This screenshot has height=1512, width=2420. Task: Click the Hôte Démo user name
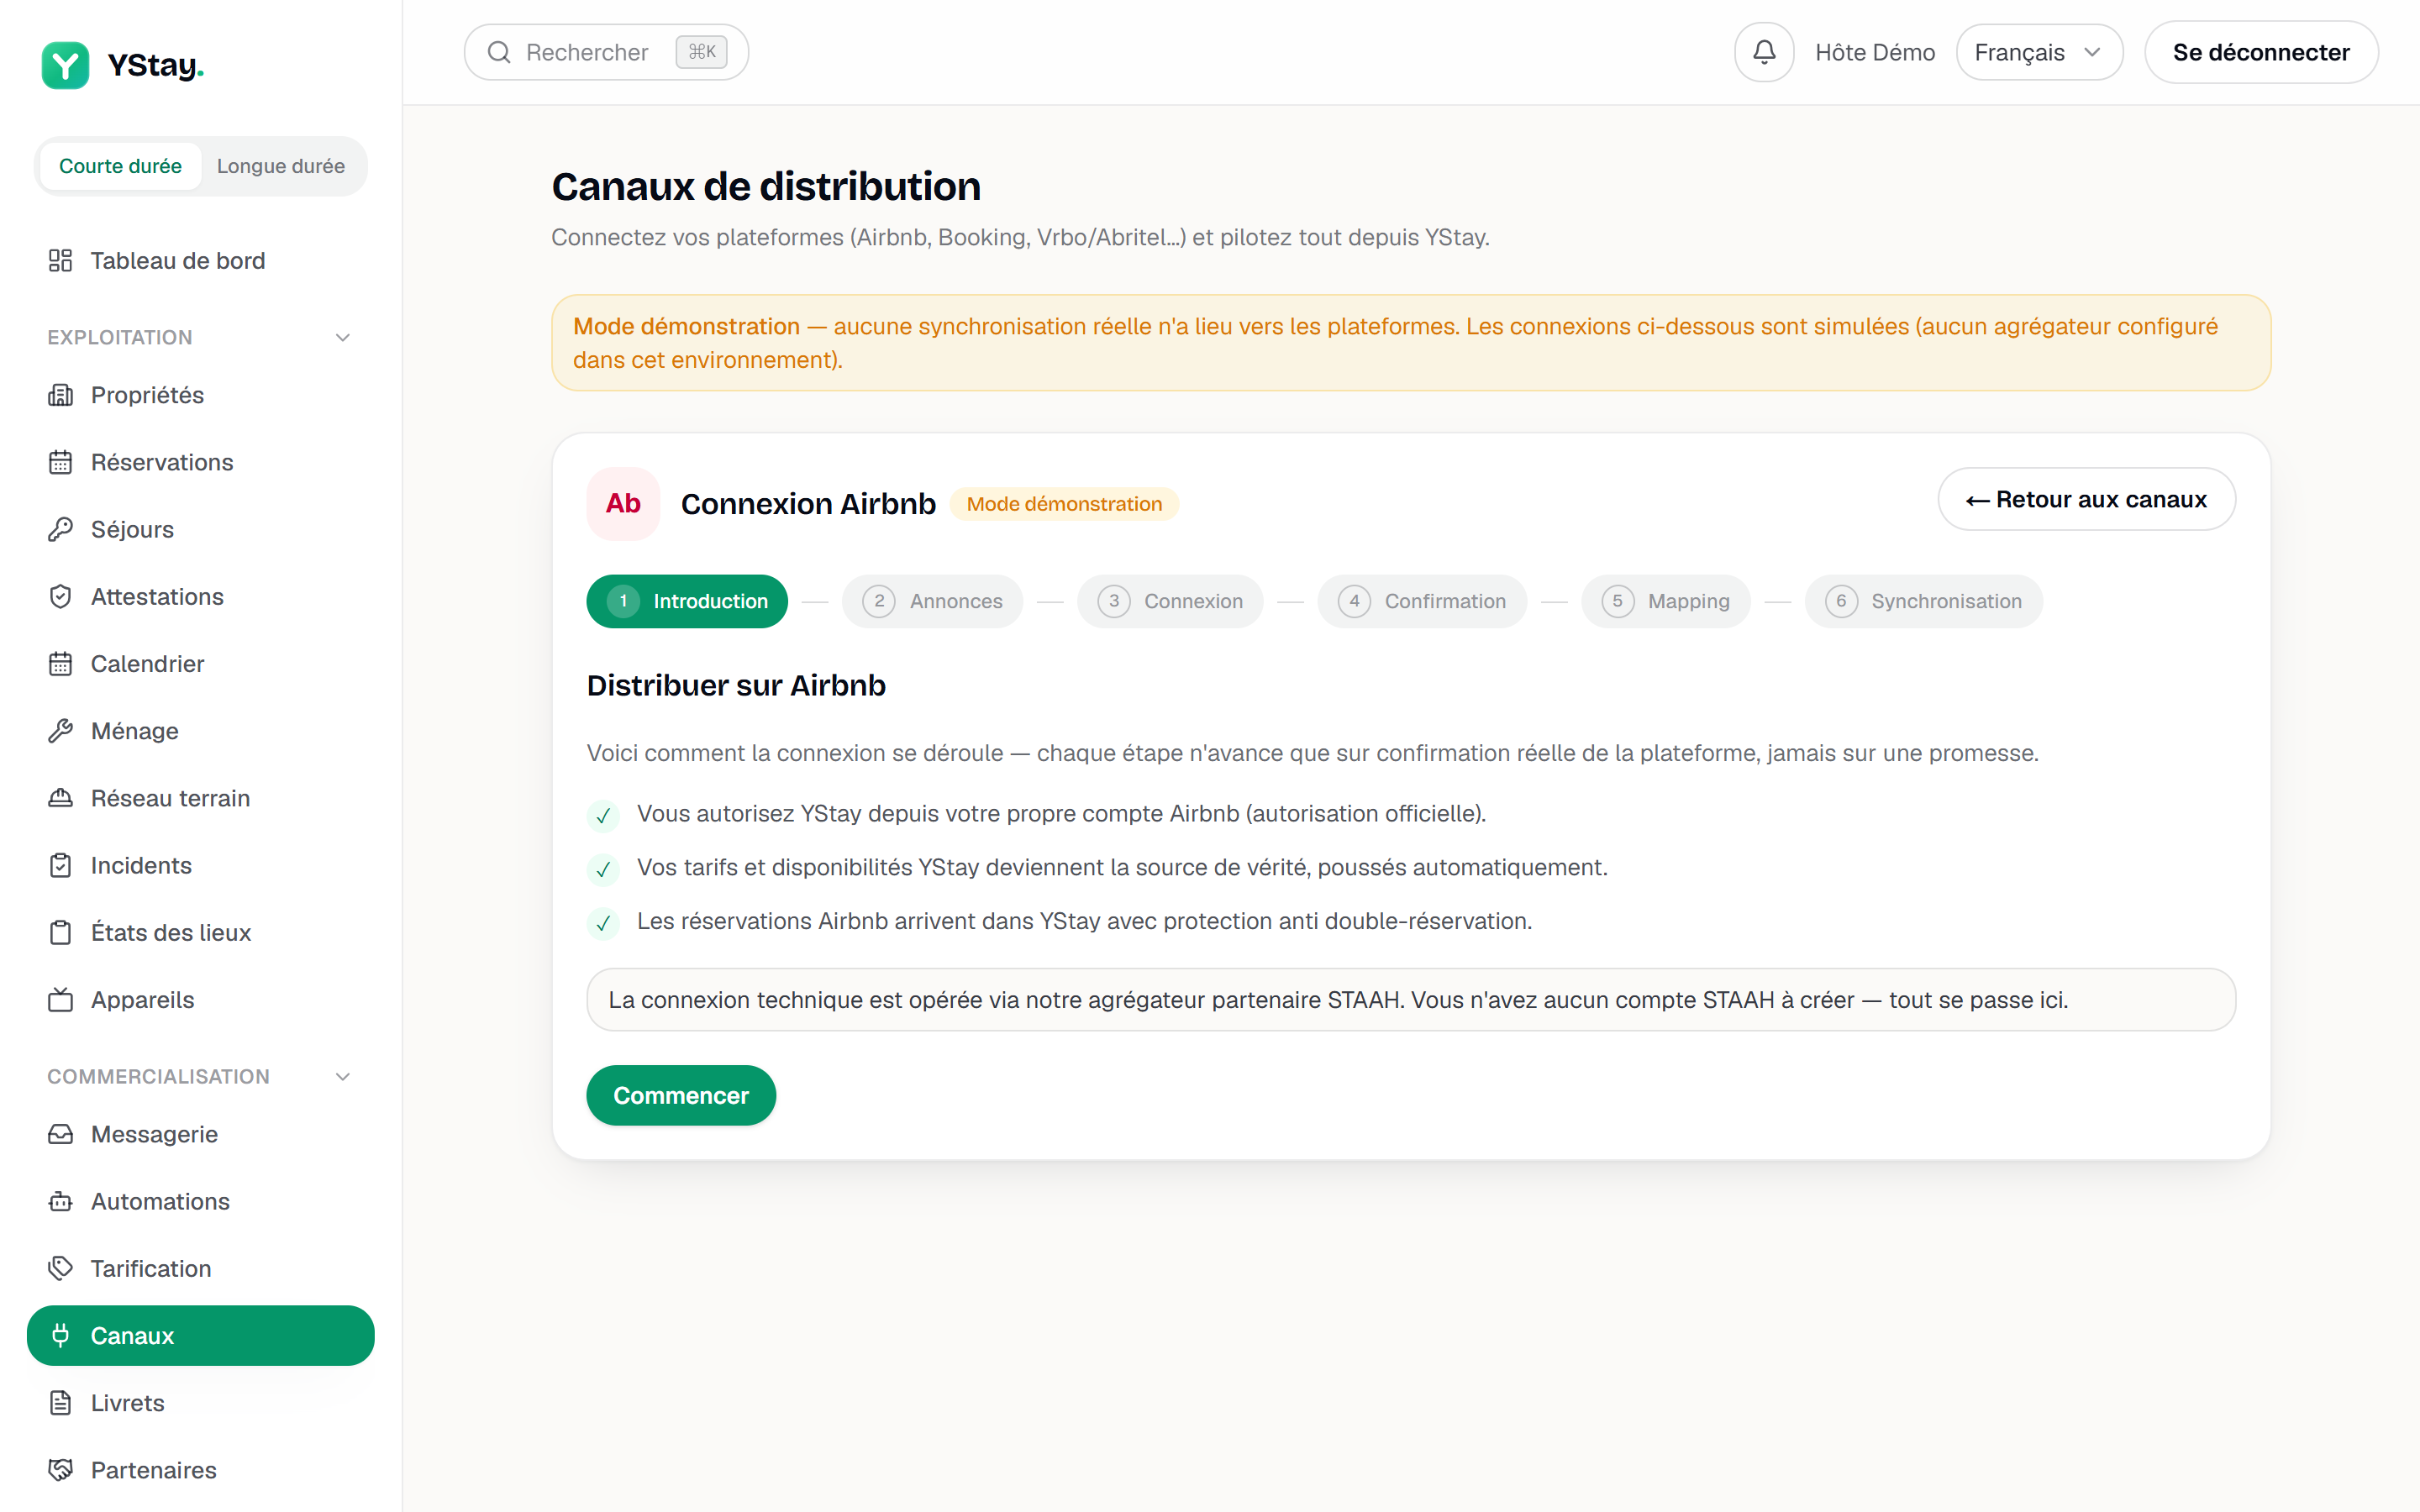[x=1875, y=52]
